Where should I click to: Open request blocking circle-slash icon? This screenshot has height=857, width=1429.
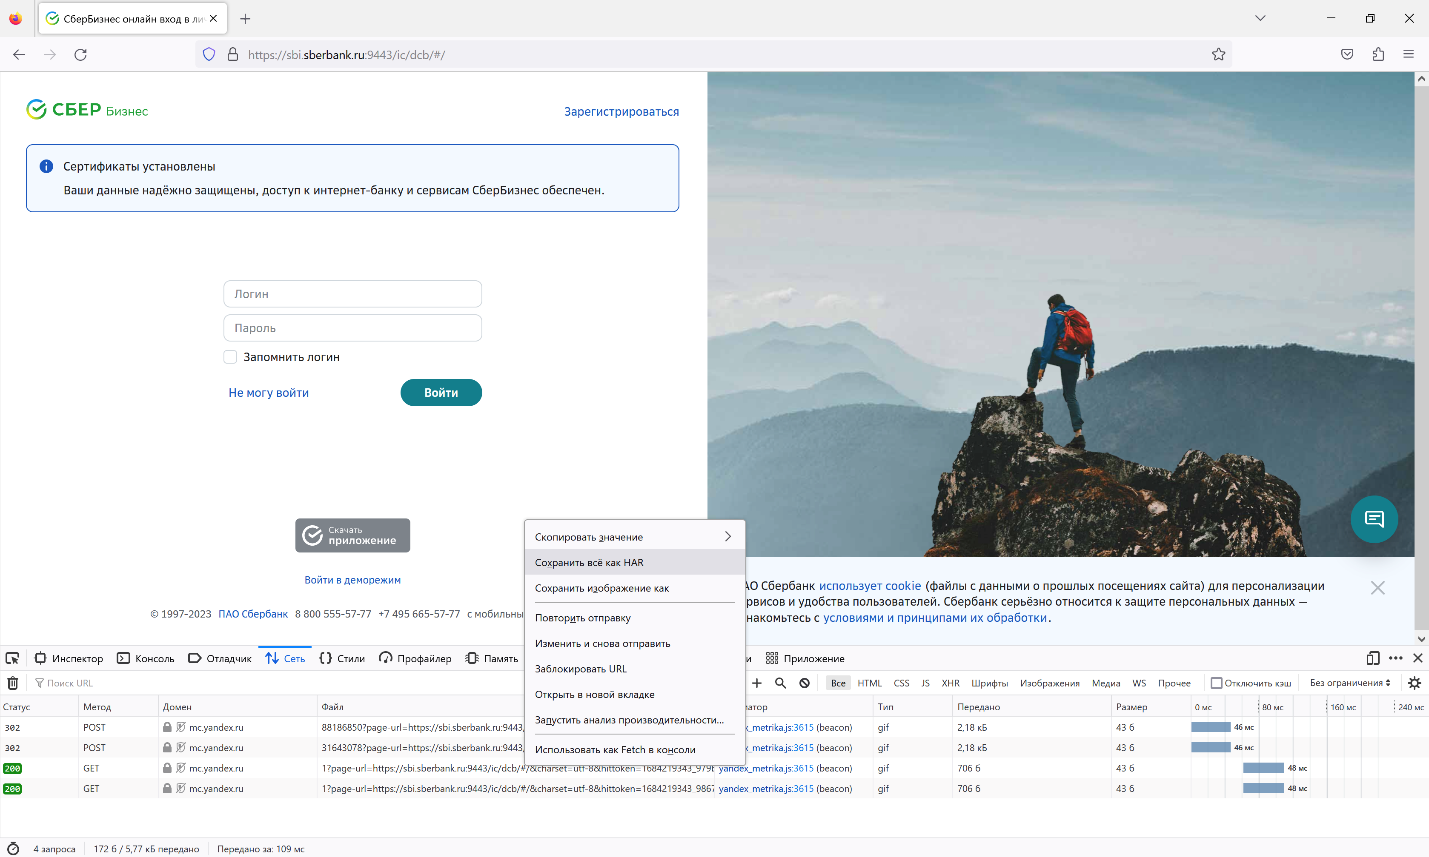[804, 683]
